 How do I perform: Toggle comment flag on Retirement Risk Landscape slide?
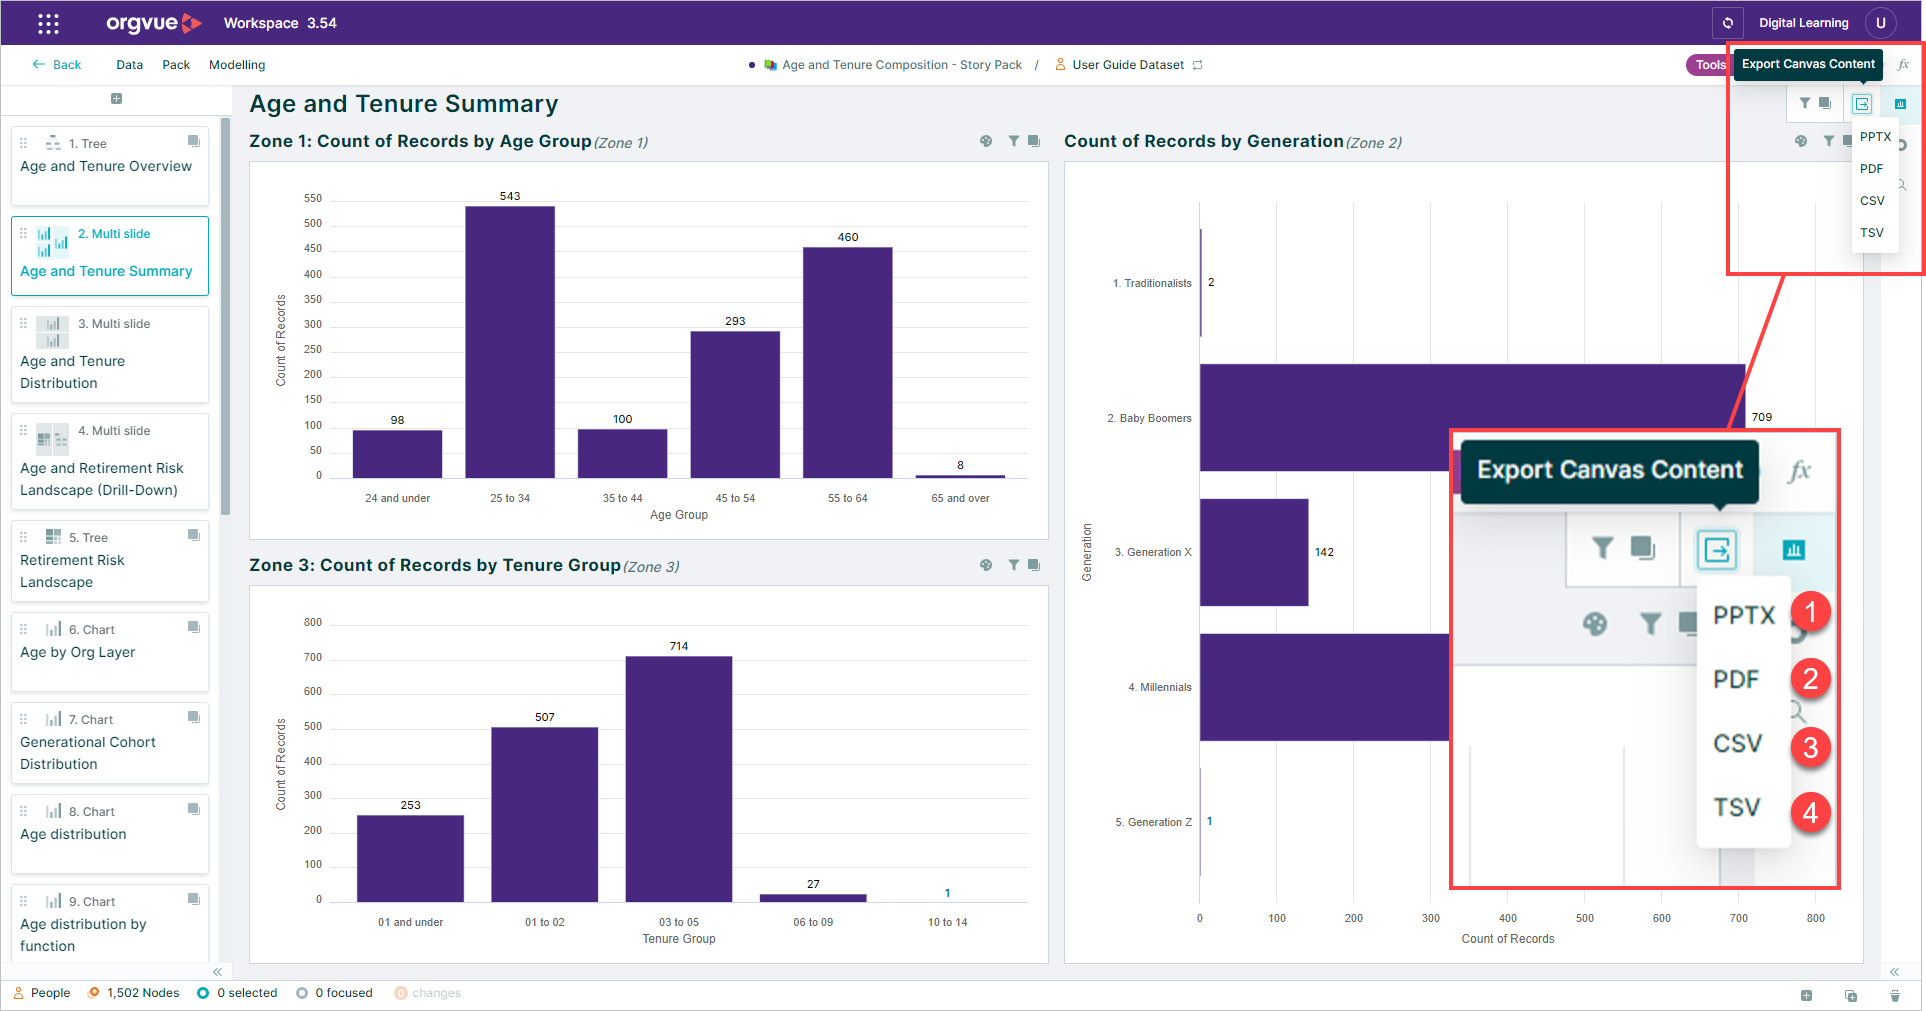tap(194, 535)
